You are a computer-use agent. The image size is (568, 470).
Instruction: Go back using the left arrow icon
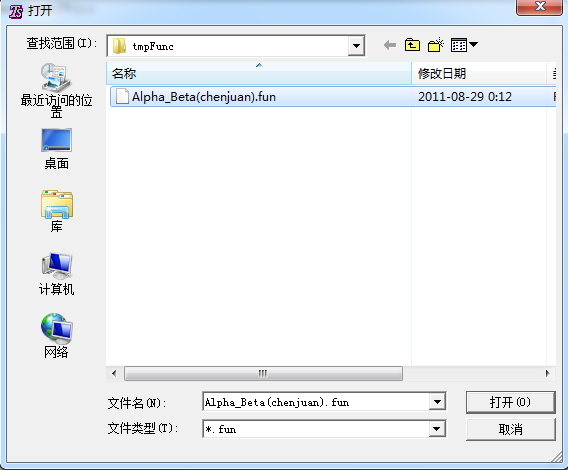click(390, 45)
